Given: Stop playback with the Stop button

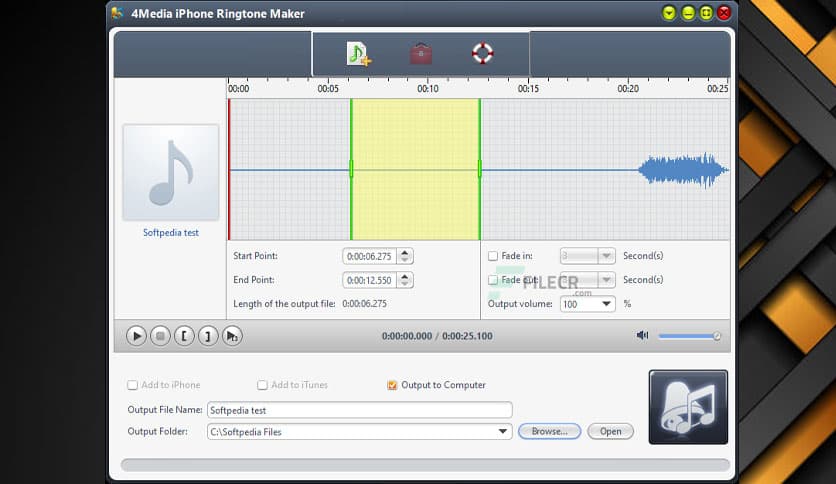Looking at the screenshot, I should [x=160, y=336].
